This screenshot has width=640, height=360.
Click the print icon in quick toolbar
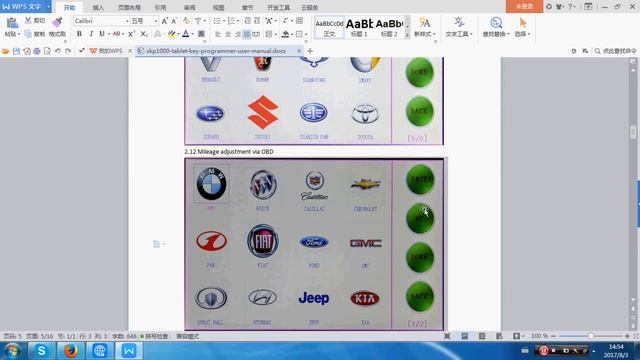37,51
